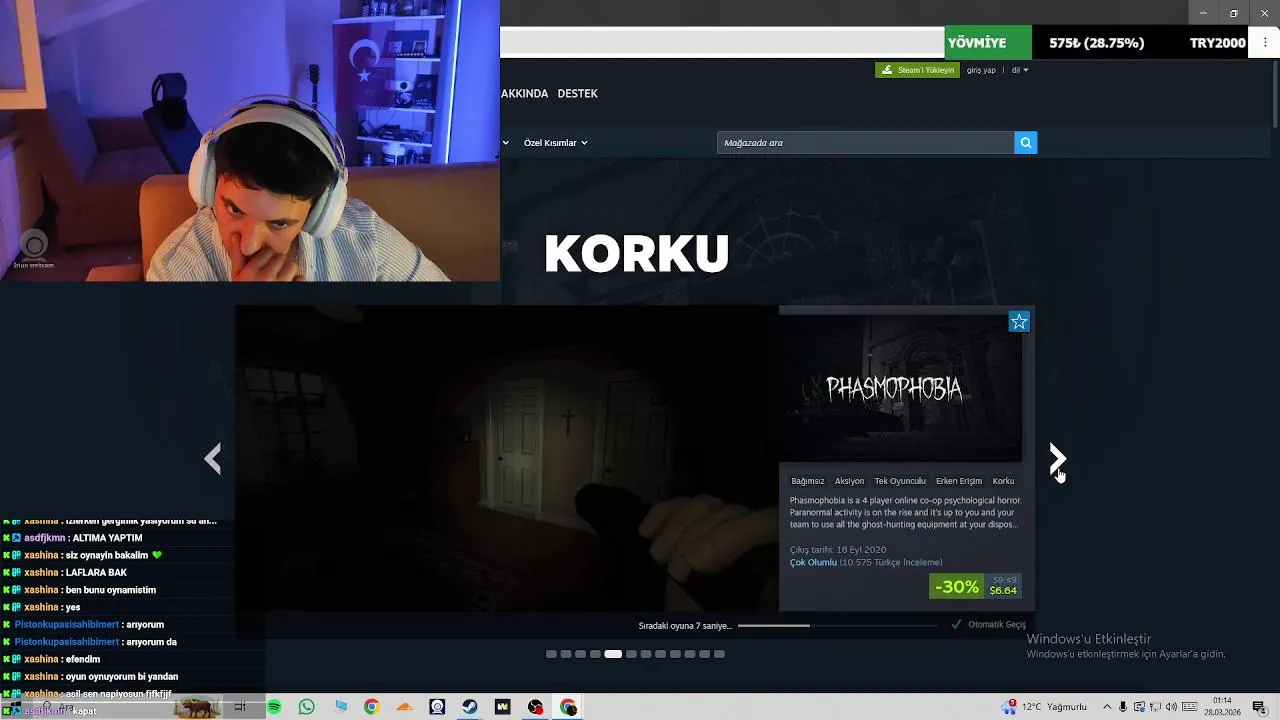Click chat message 'anyorum da'

tap(151, 642)
